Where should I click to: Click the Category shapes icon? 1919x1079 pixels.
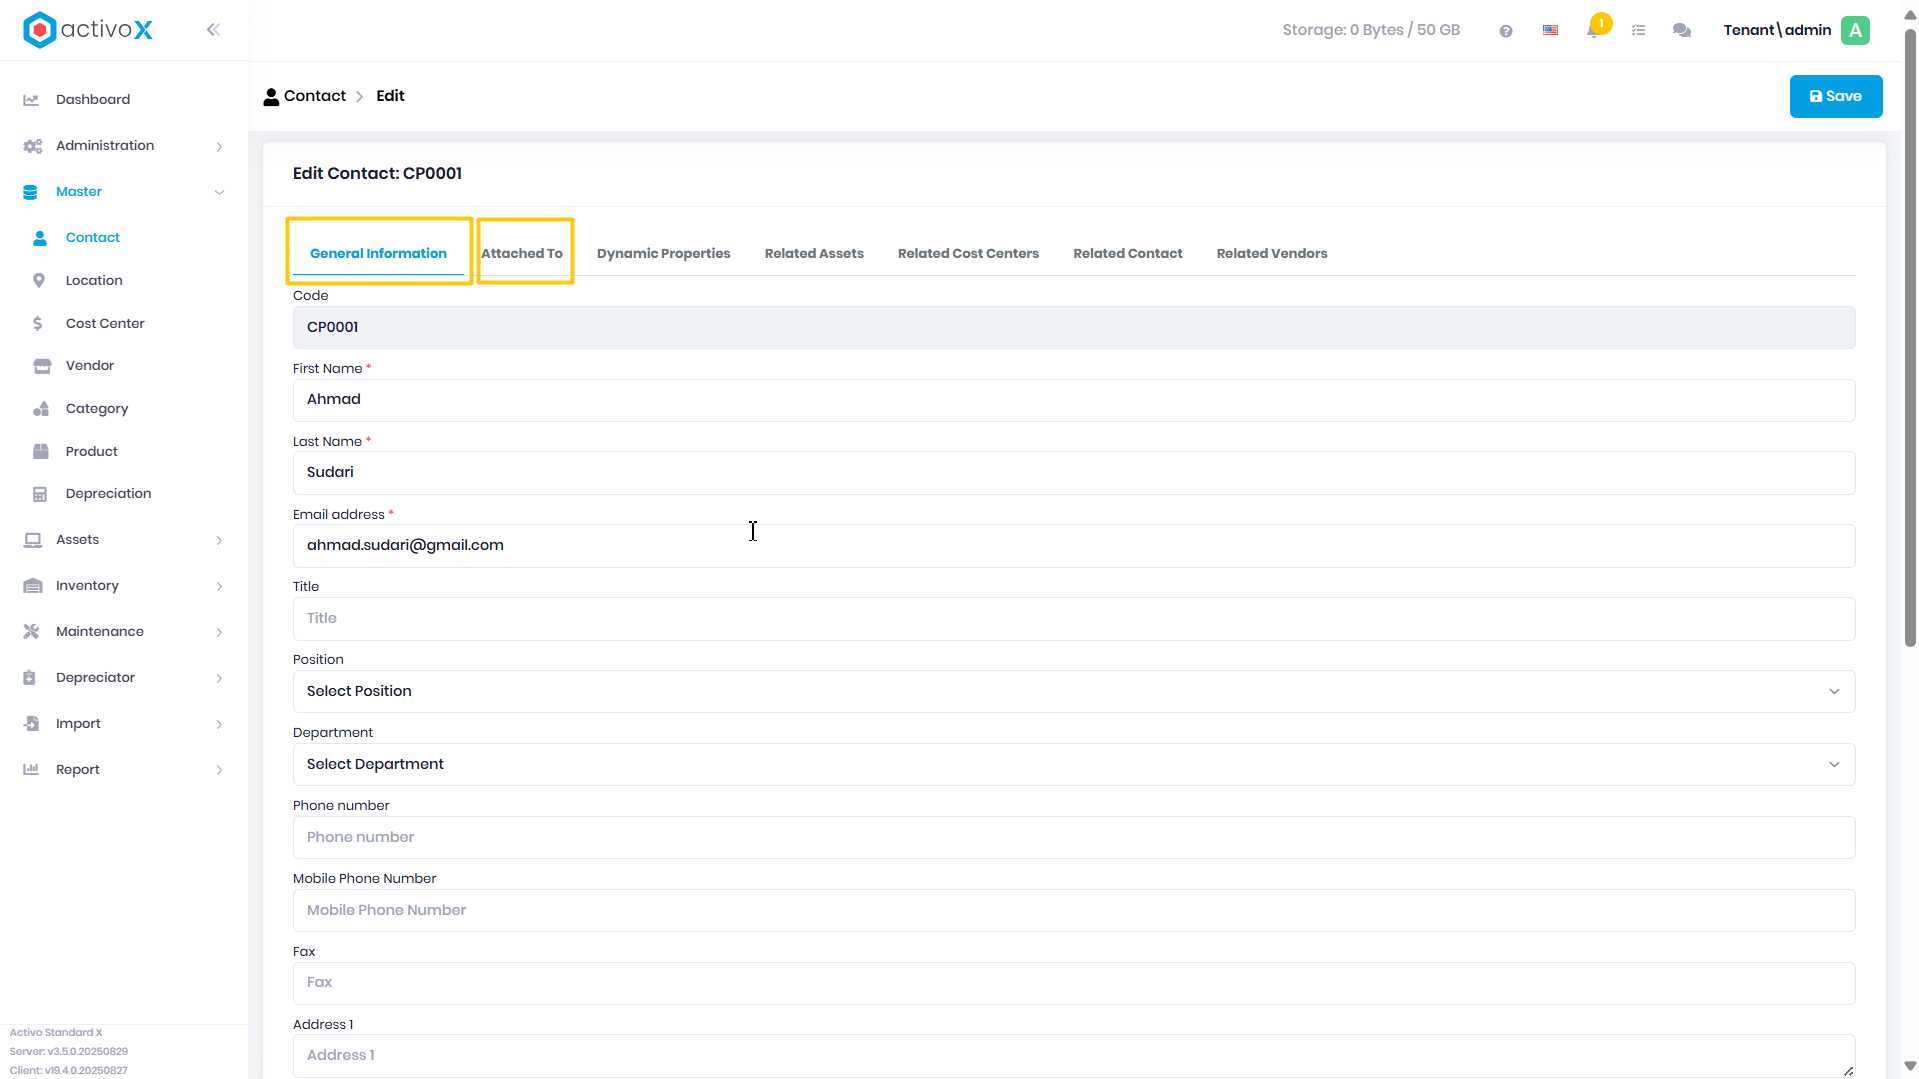point(41,409)
